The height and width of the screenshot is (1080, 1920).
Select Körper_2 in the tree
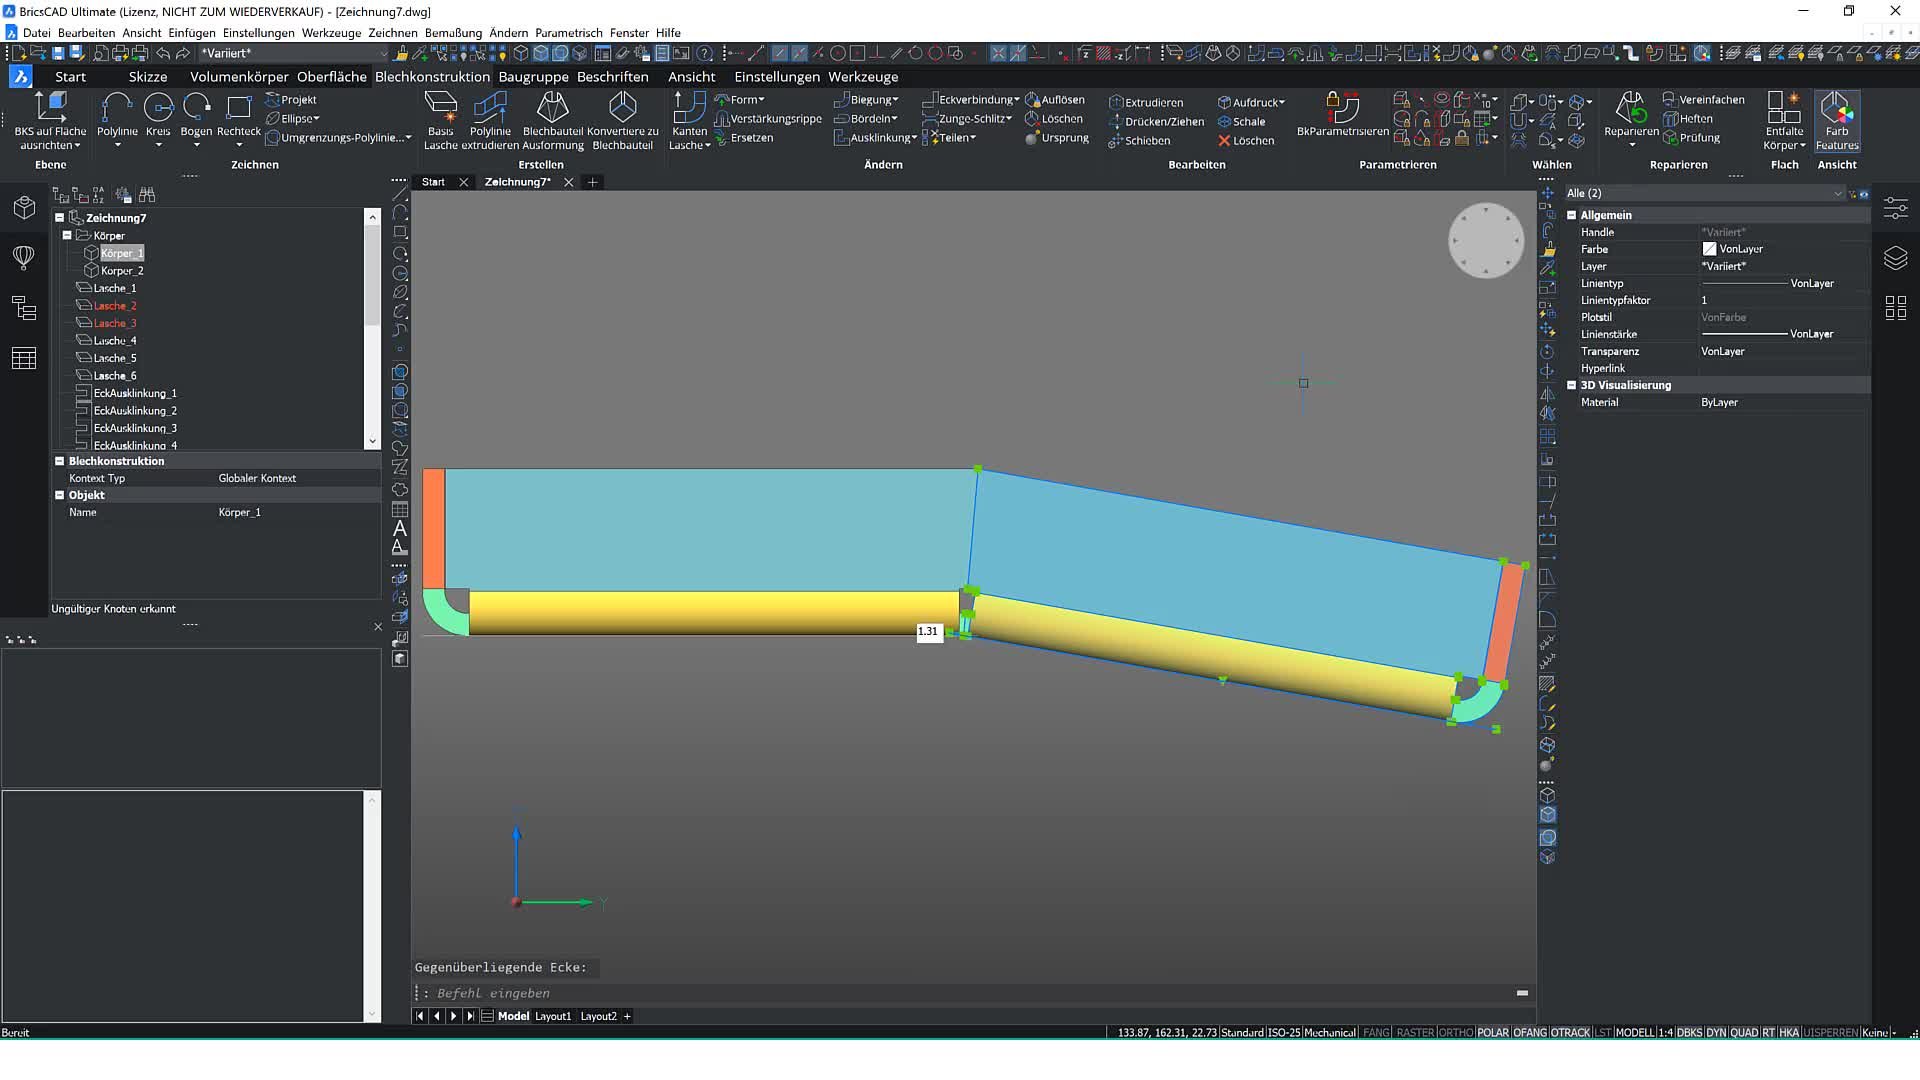121,271
